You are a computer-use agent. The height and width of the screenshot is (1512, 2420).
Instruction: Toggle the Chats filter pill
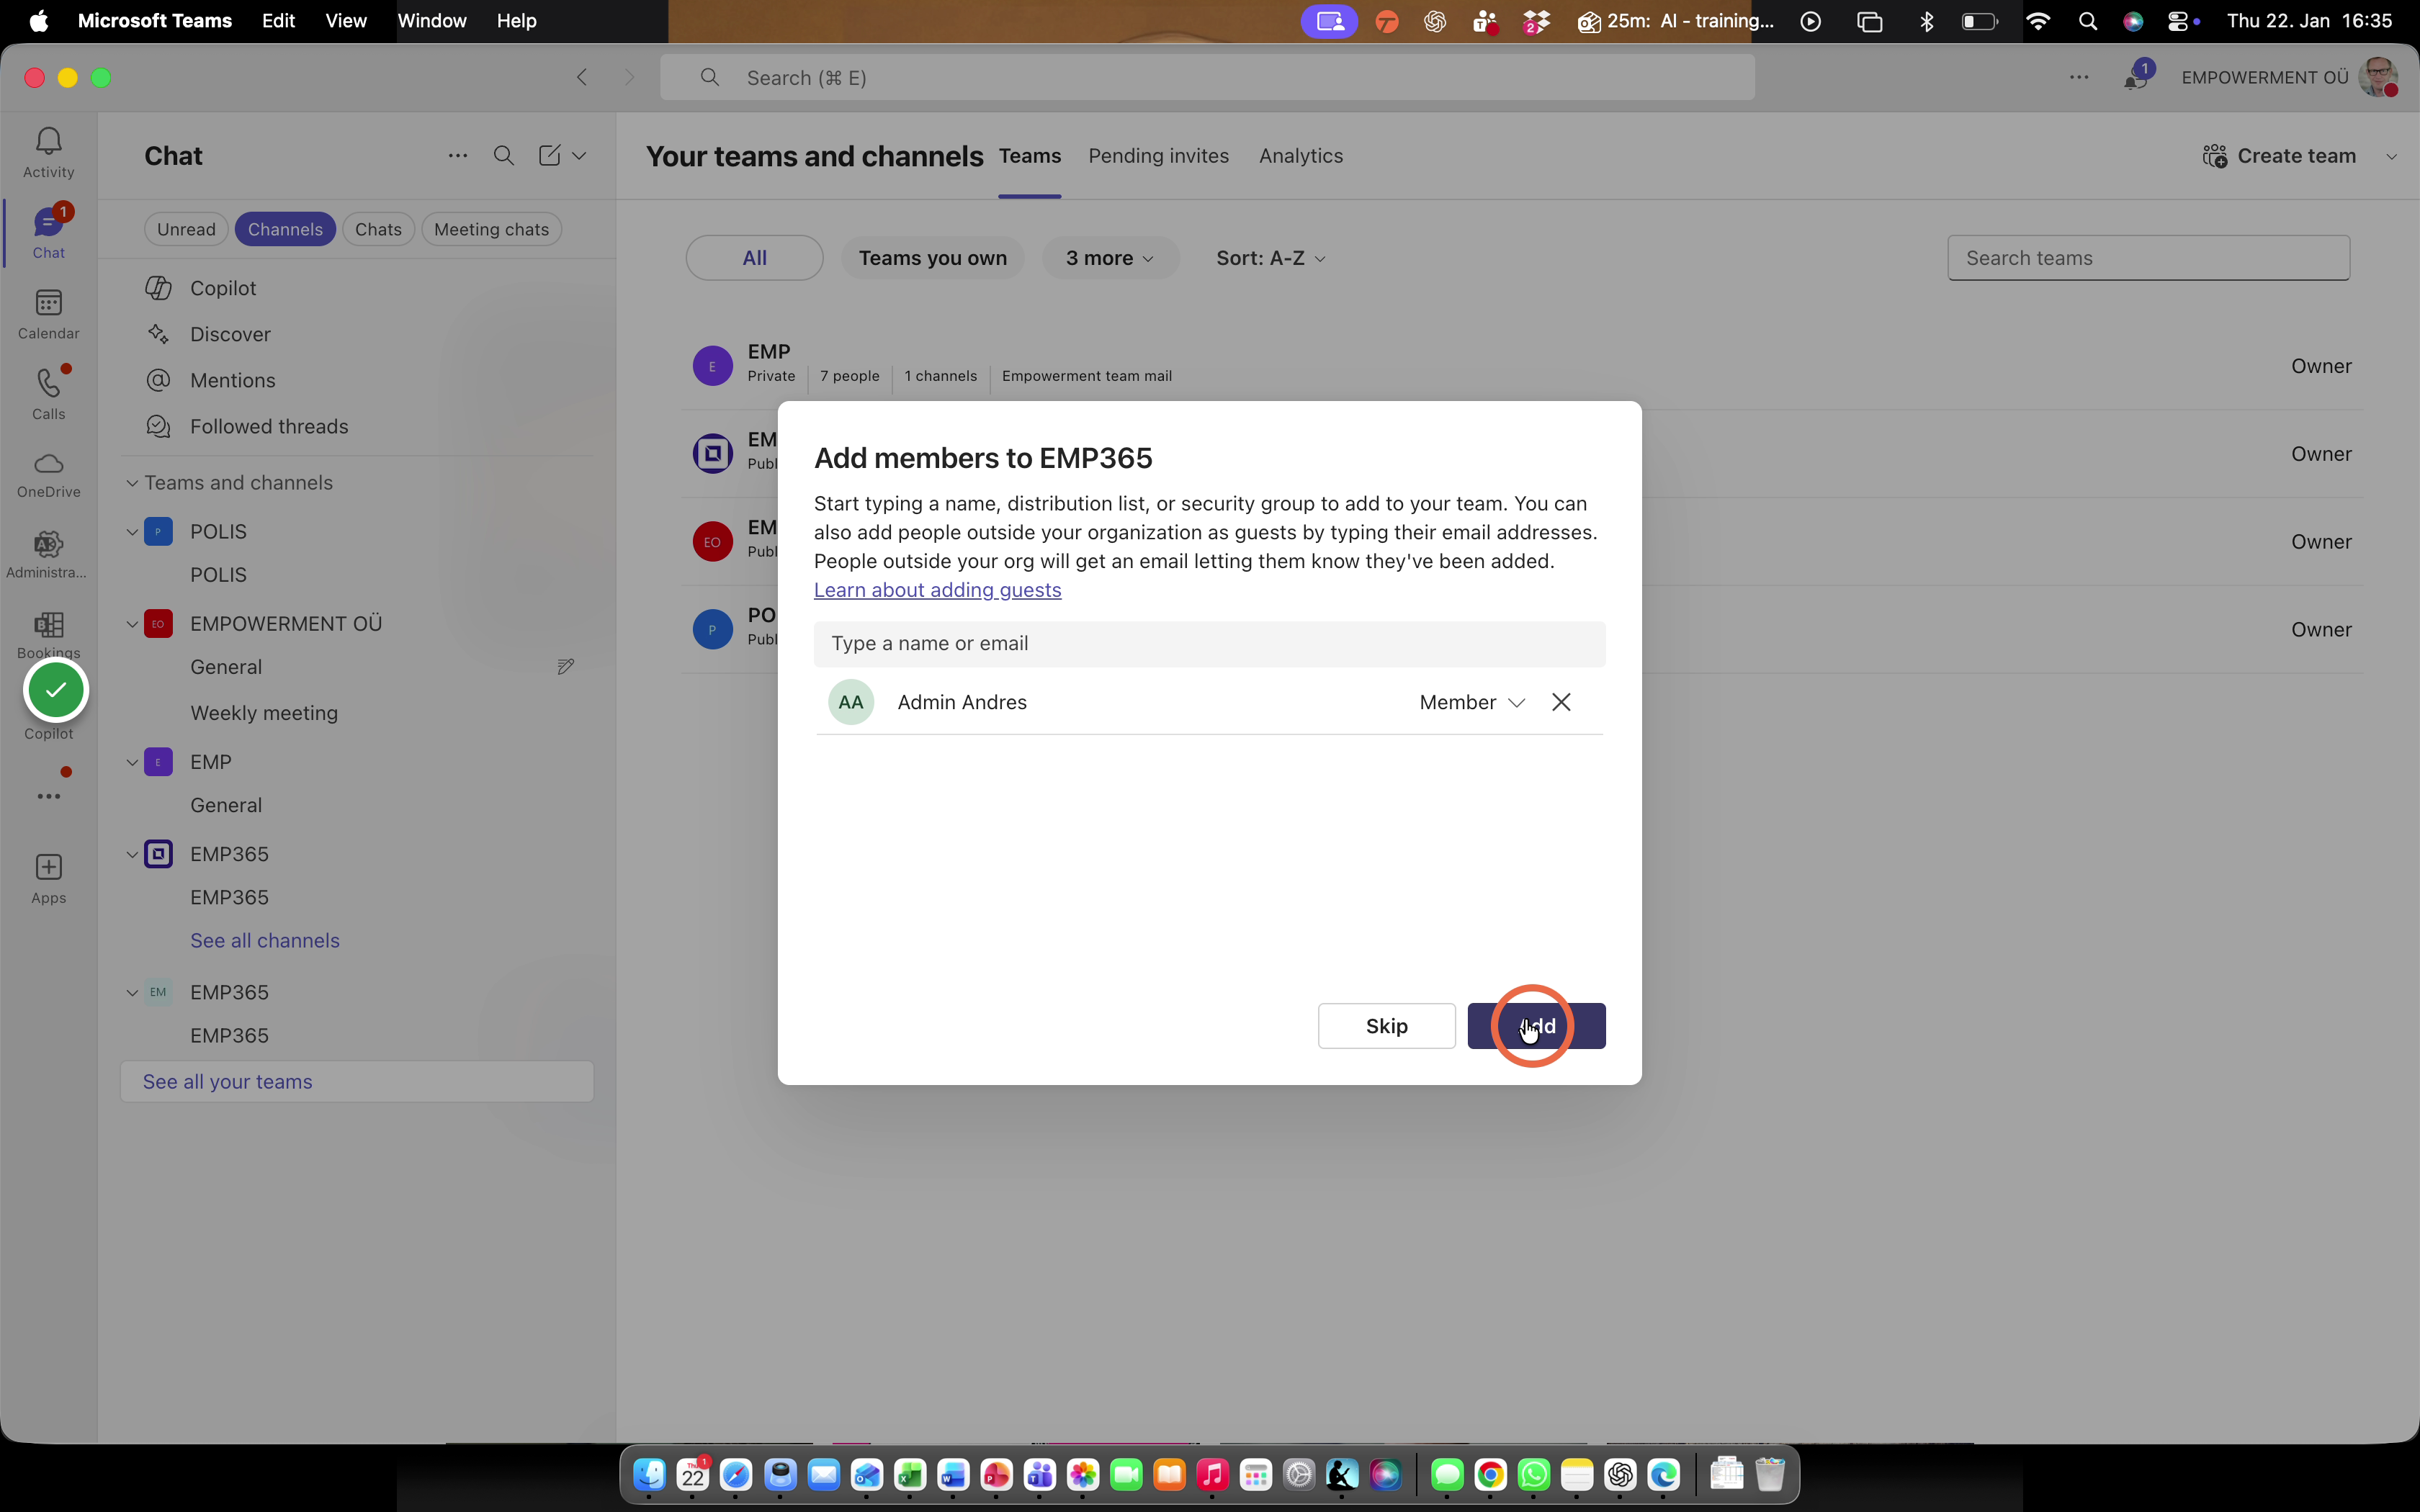[378, 229]
